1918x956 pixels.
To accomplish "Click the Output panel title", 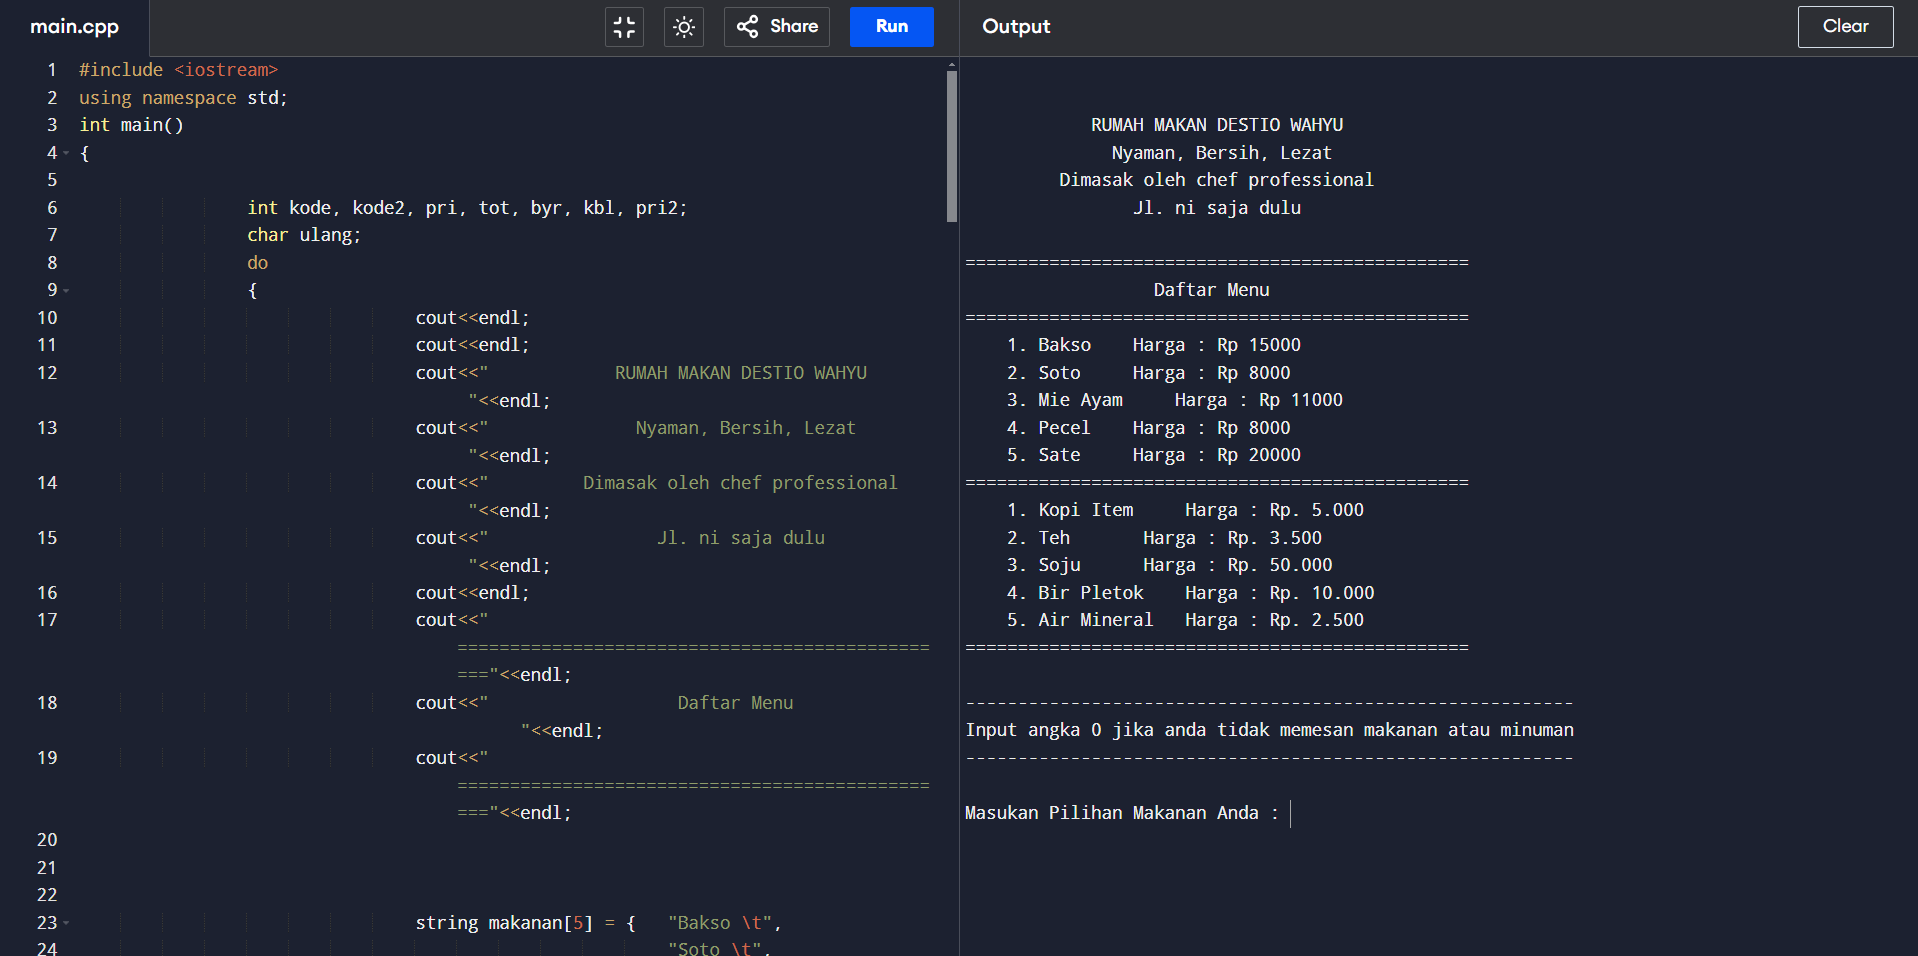I will point(1016,27).
